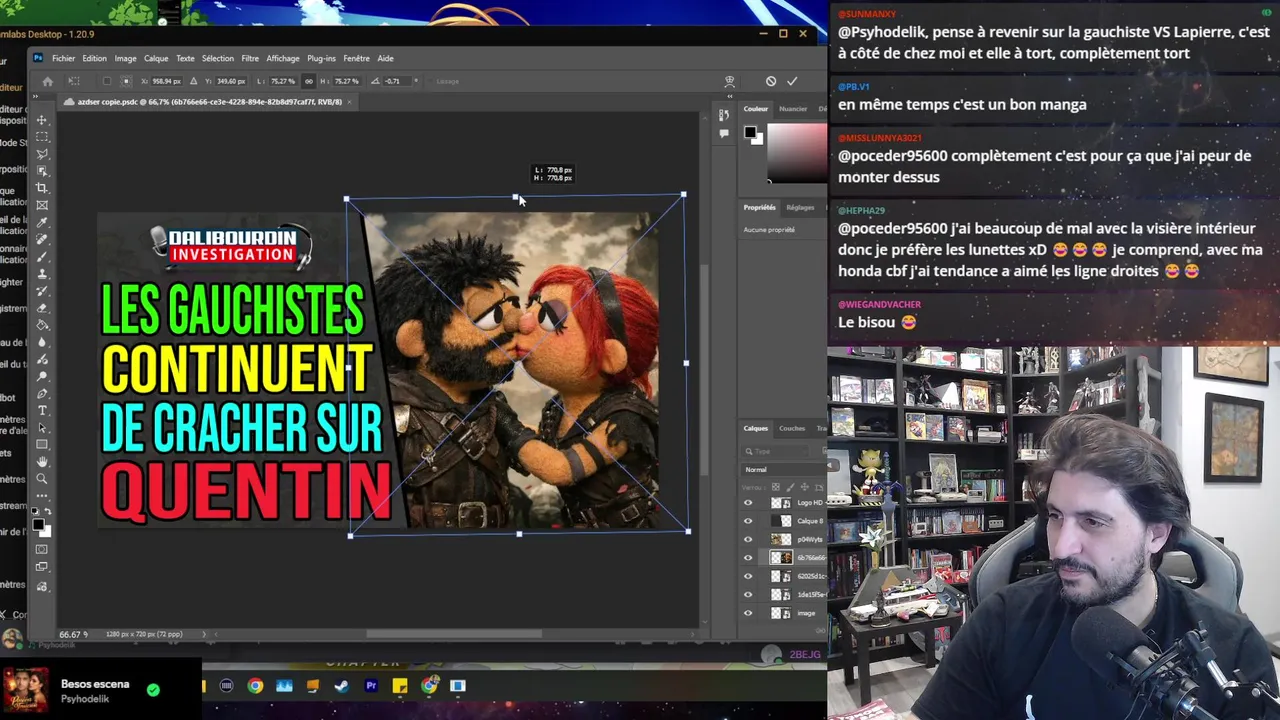
Task: Open the layer Type filter dropdown
Action: pyautogui.click(x=775, y=451)
